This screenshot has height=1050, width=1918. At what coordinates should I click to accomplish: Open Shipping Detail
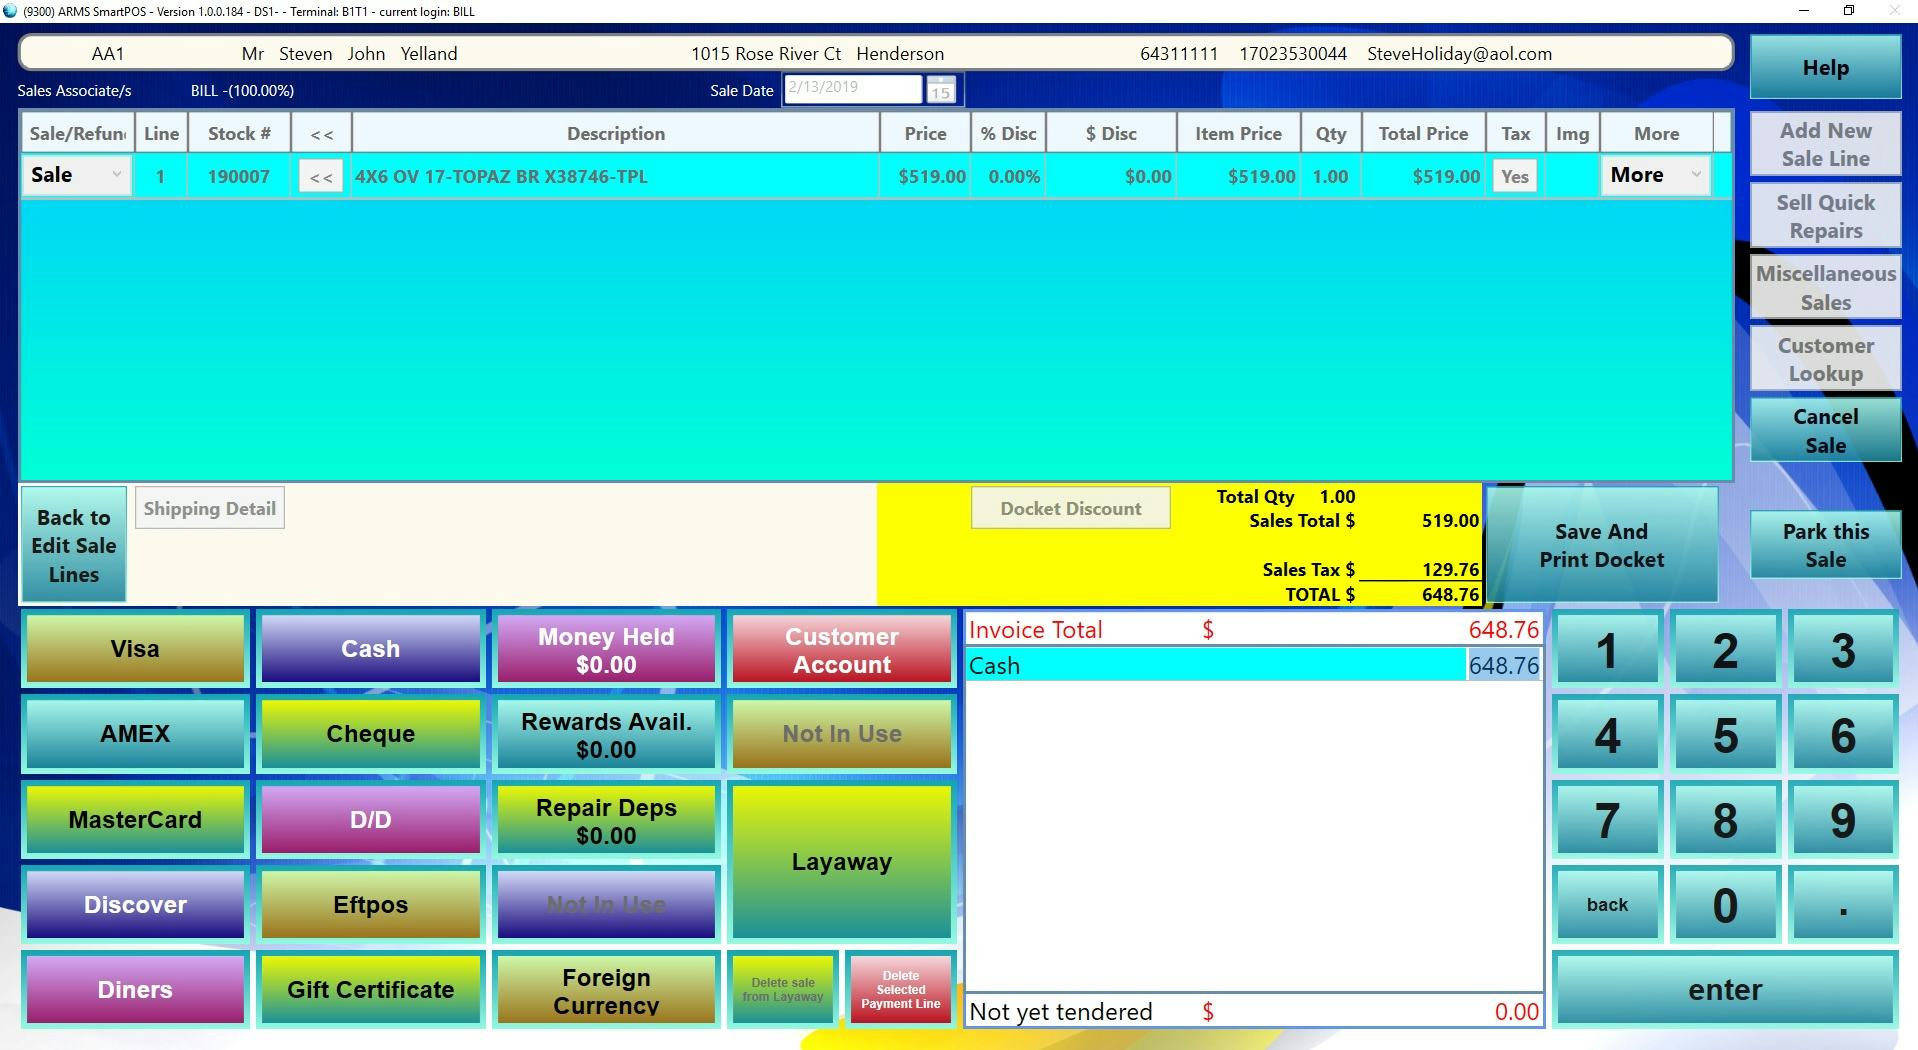click(209, 508)
